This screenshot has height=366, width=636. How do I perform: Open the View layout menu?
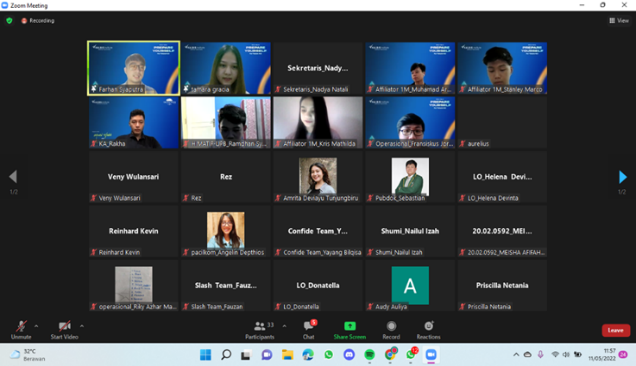tap(619, 20)
